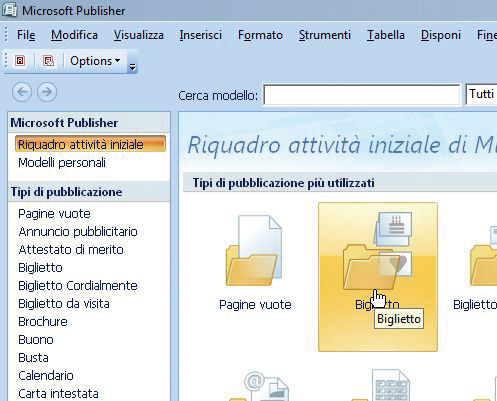Image resolution: width=497 pixels, height=401 pixels.
Task: Click the Microsoft Publisher sidebar header
Action: coord(64,123)
